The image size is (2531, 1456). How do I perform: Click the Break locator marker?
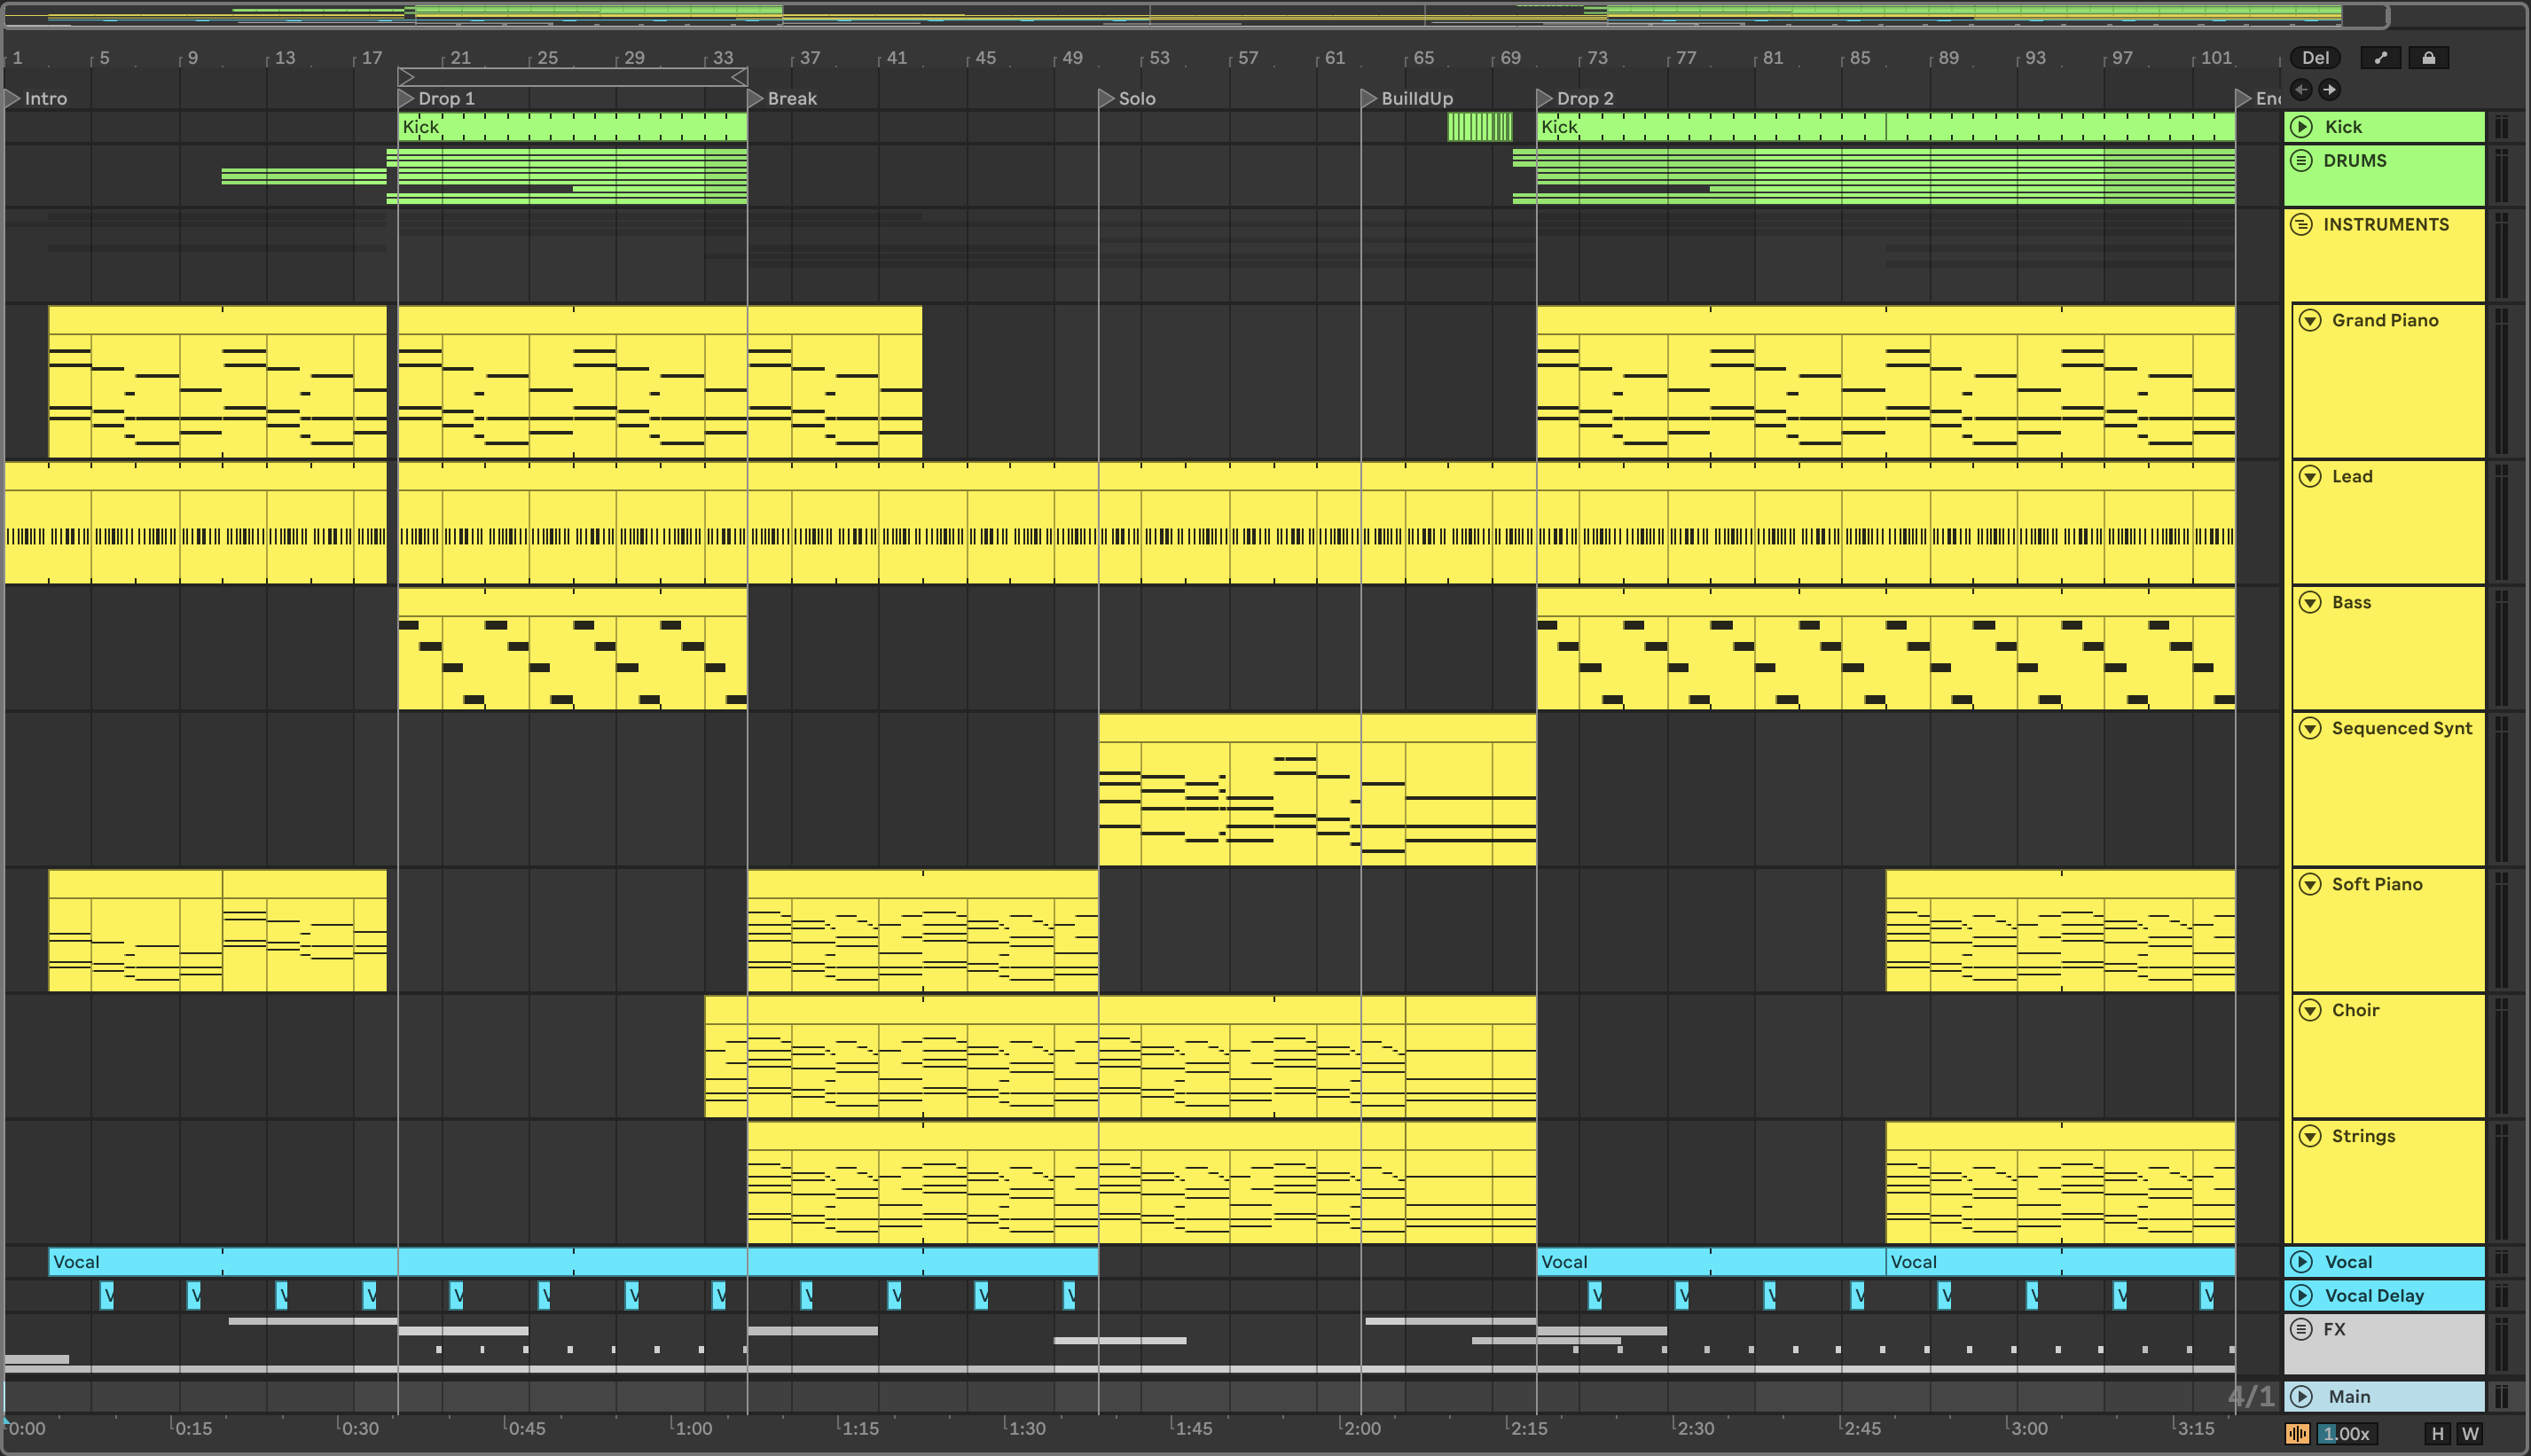757,99
